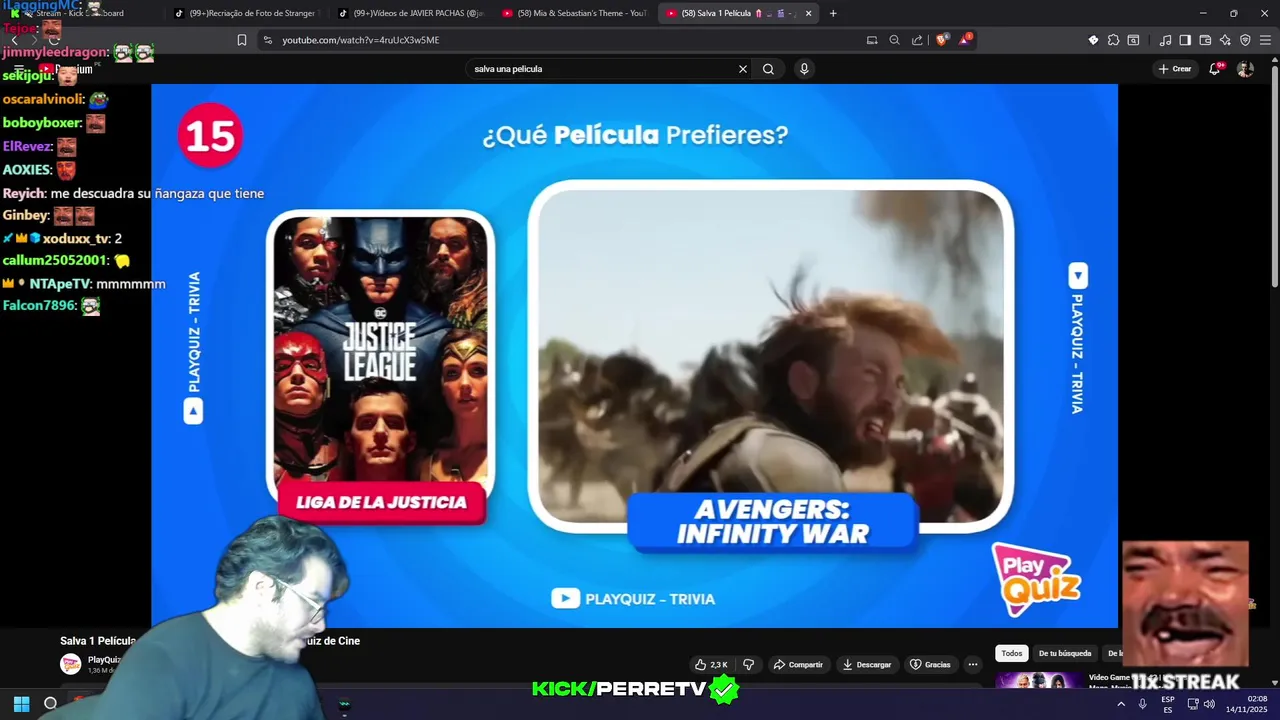Open the Brave VPN shield icon
Screen dimensions: 1280x720
(x=1245, y=40)
